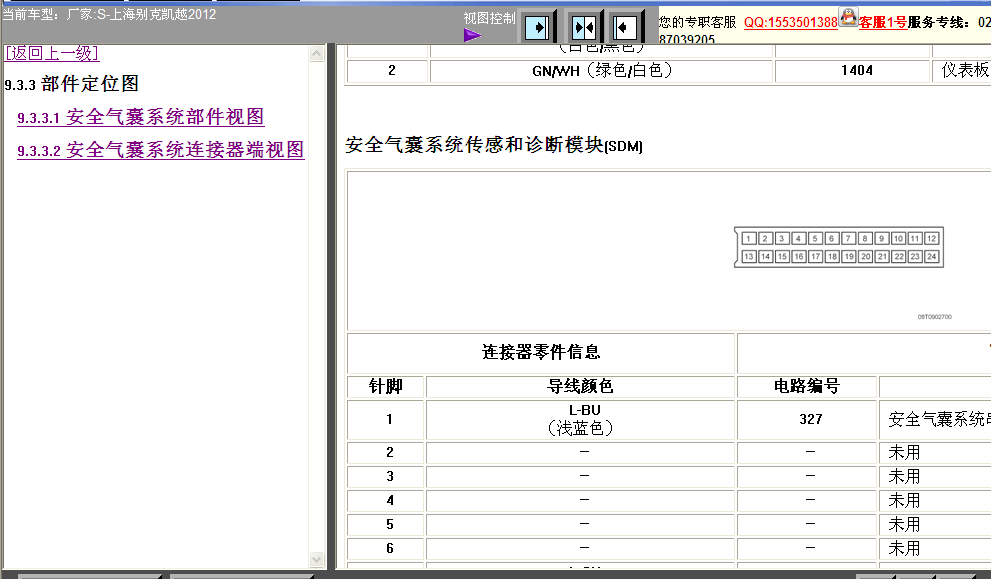Click the inward-arrows split view button

[x=583, y=26]
